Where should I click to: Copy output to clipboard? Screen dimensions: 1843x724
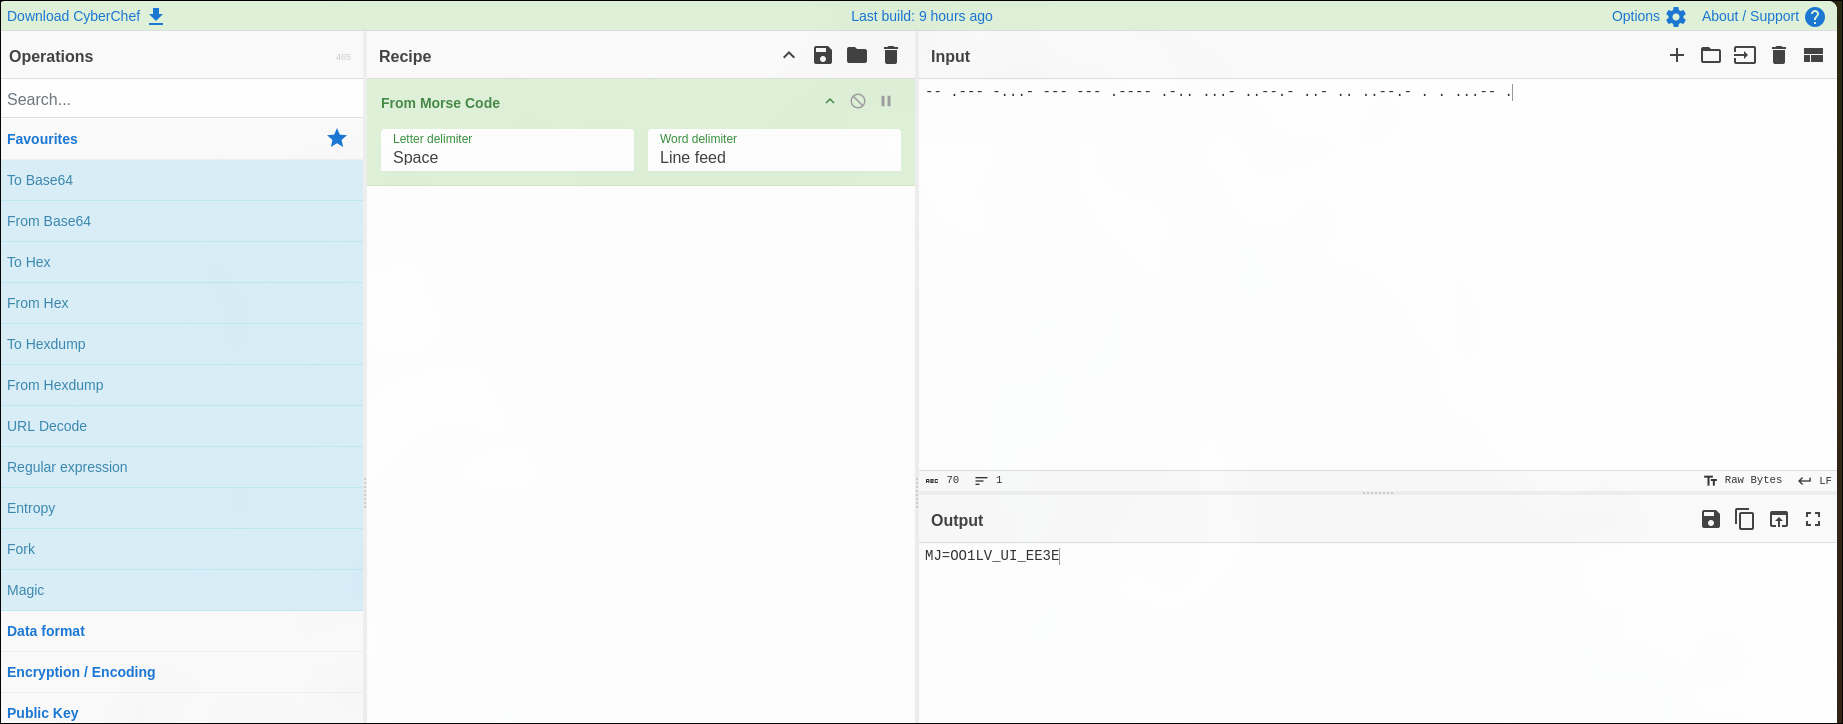click(1744, 519)
